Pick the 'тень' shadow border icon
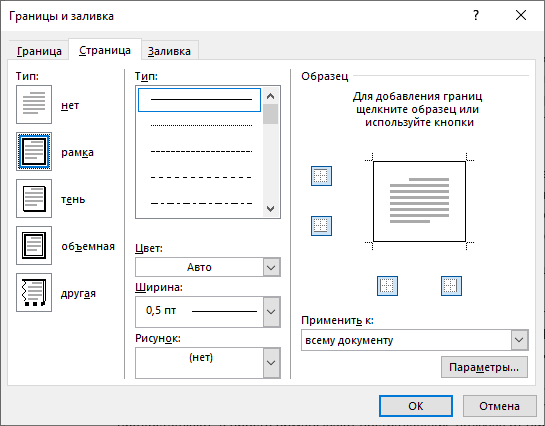 coord(34,198)
